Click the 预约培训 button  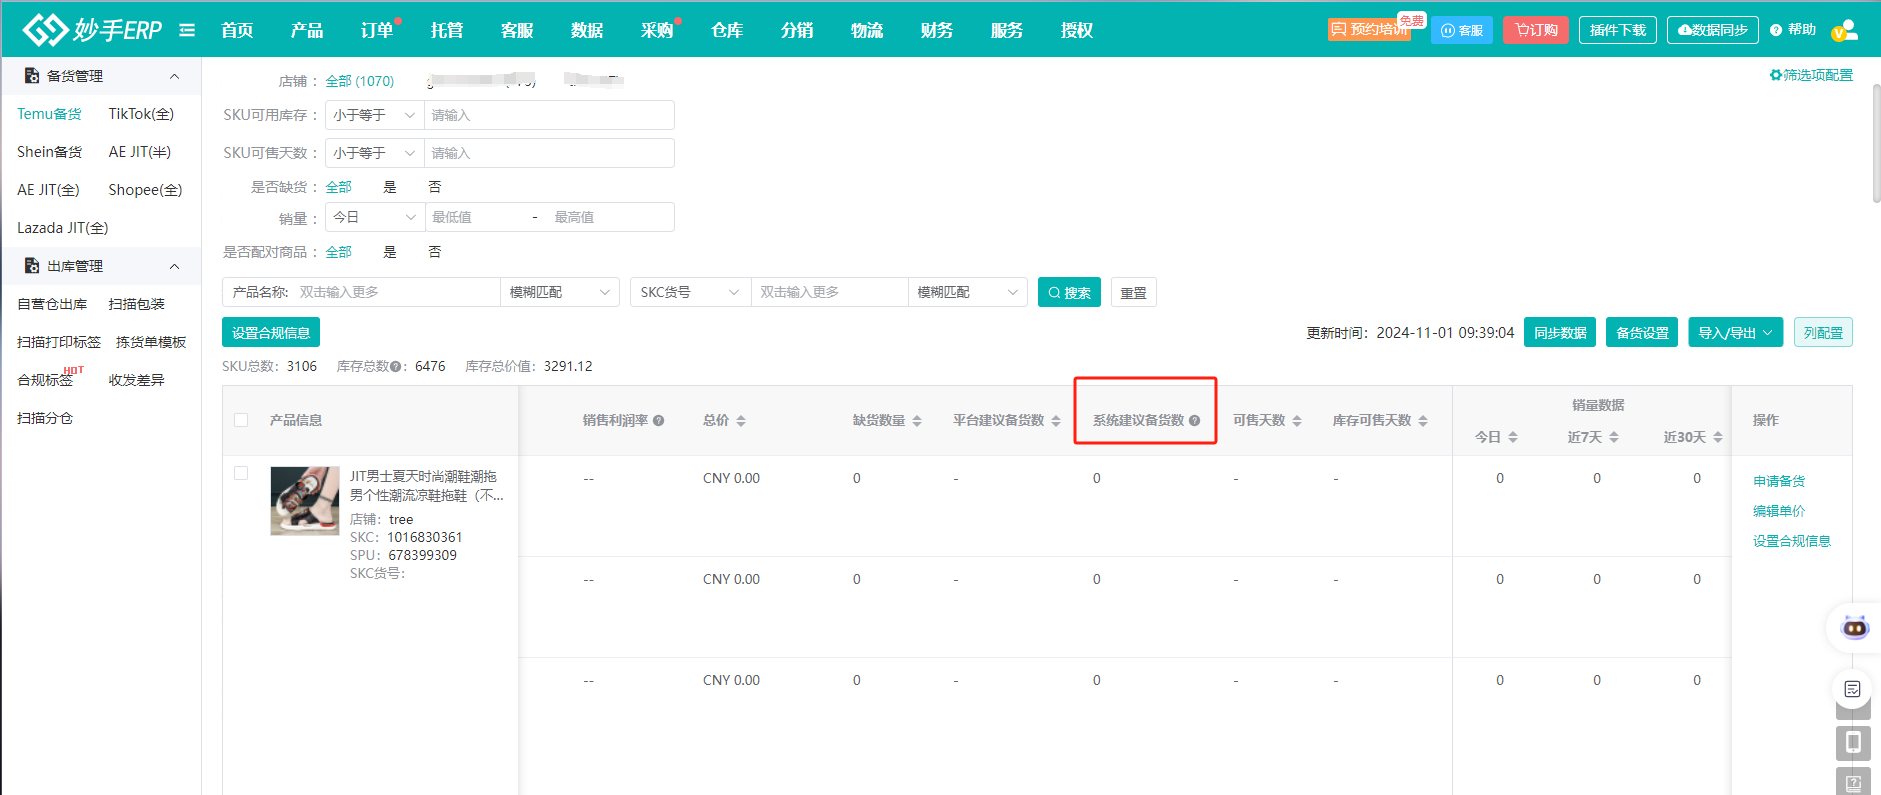1369,30
